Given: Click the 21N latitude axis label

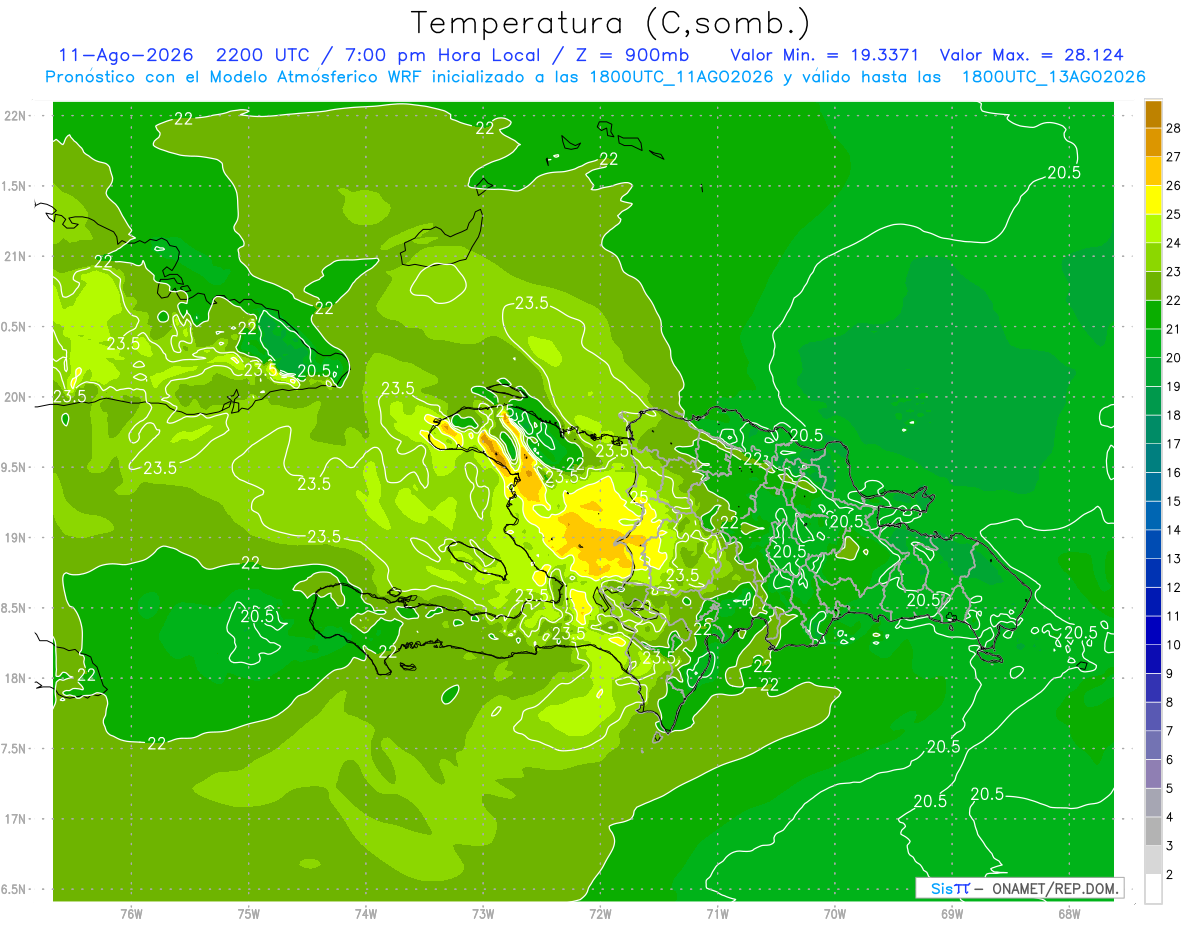Looking at the screenshot, I should pyautogui.click(x=14, y=256).
